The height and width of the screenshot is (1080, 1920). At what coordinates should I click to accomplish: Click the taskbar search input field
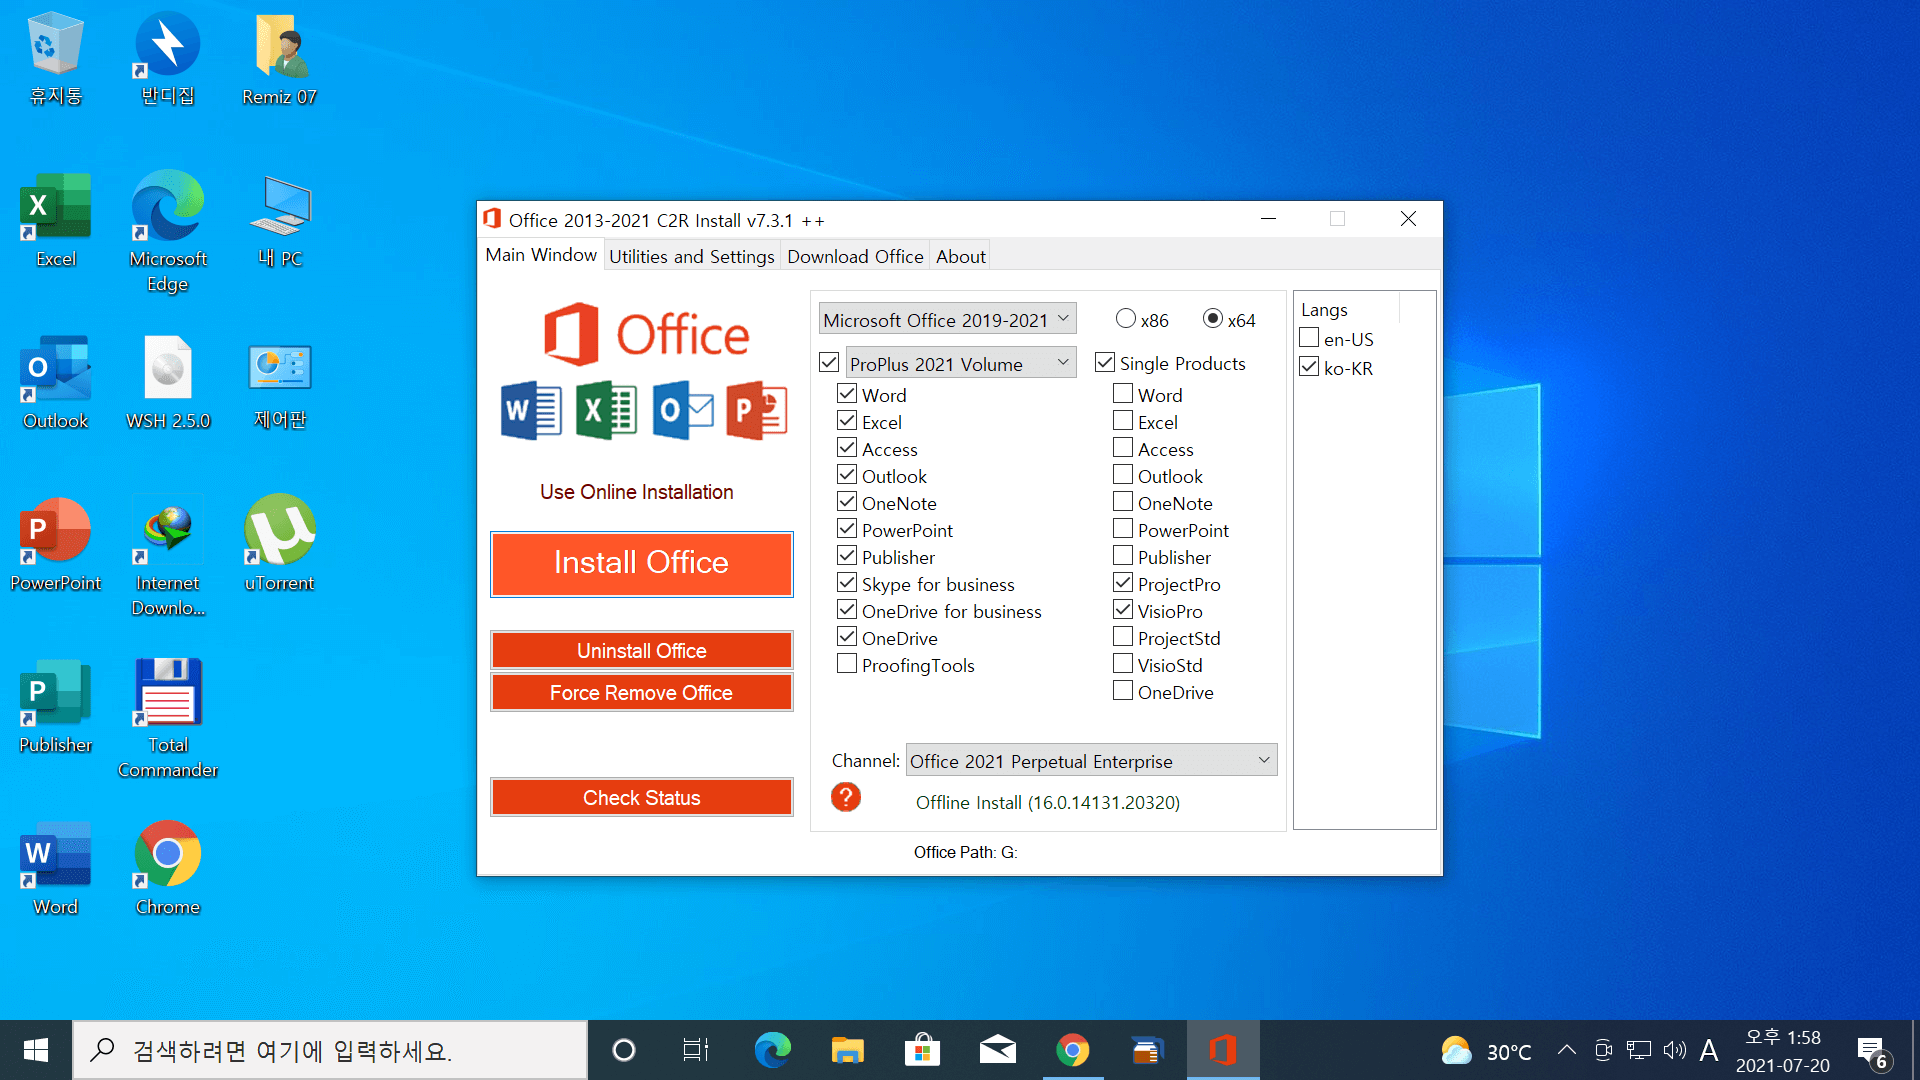click(x=330, y=1050)
